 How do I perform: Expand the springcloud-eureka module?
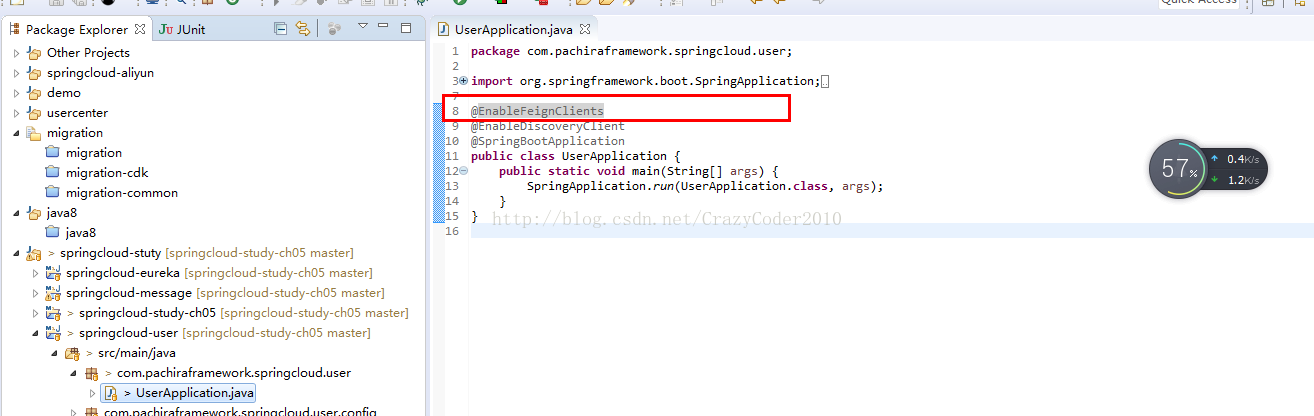point(36,272)
